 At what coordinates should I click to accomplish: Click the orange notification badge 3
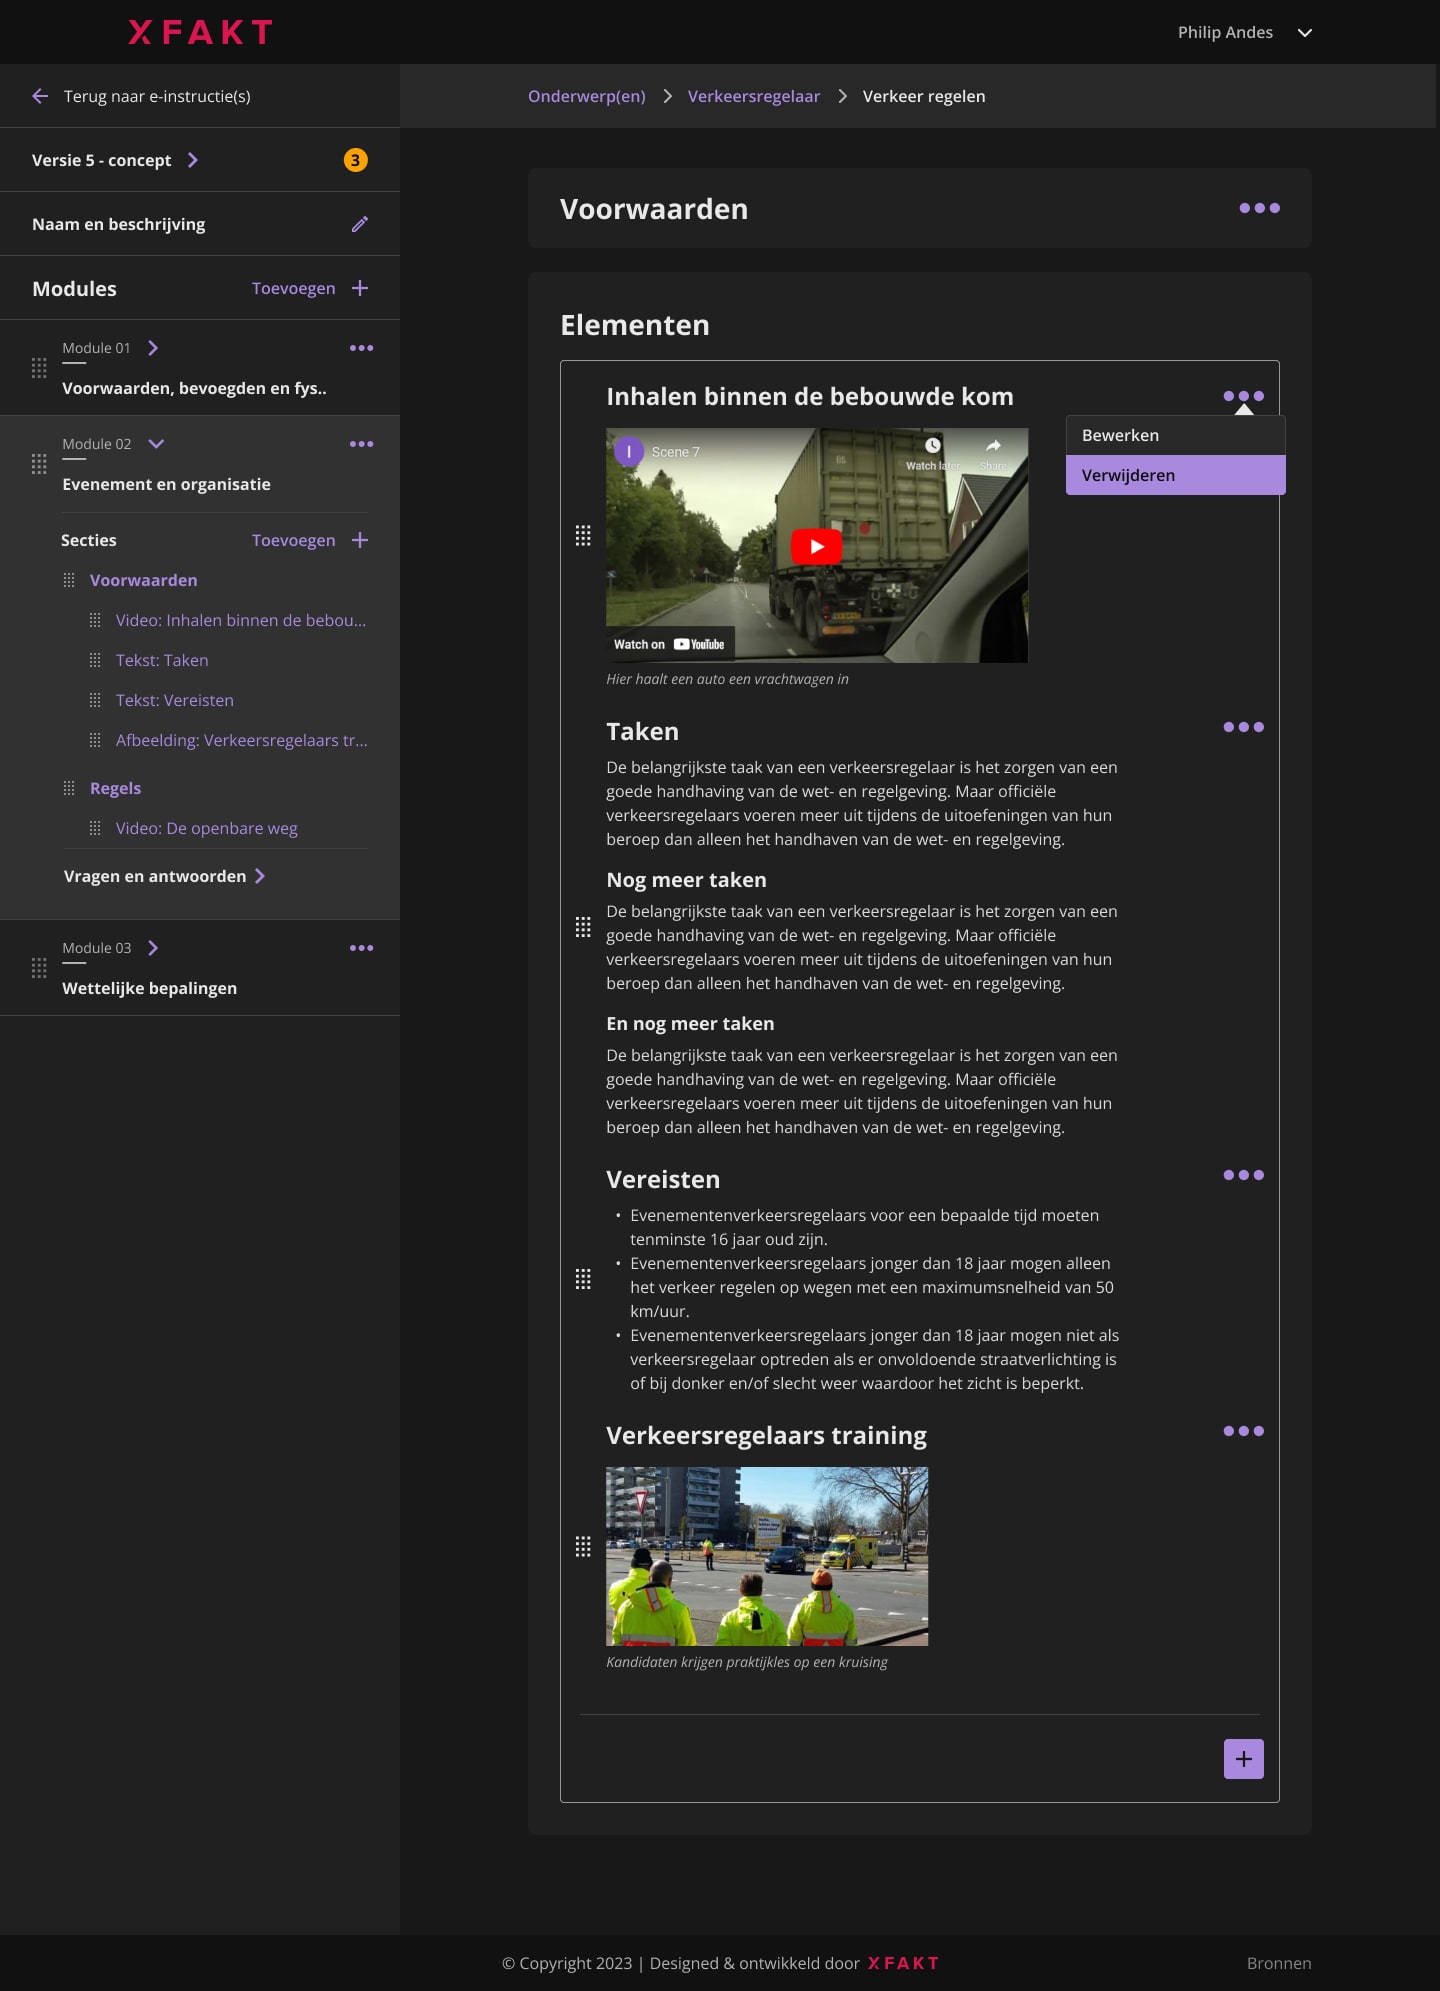point(355,160)
